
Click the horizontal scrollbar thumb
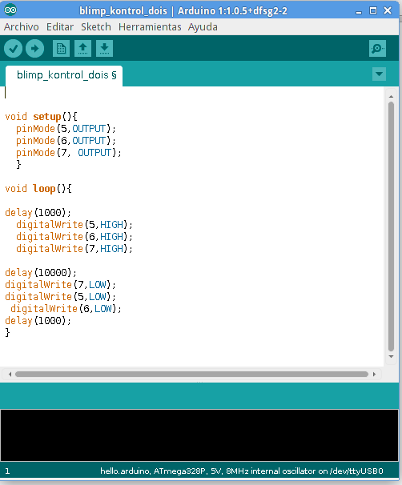192,374
